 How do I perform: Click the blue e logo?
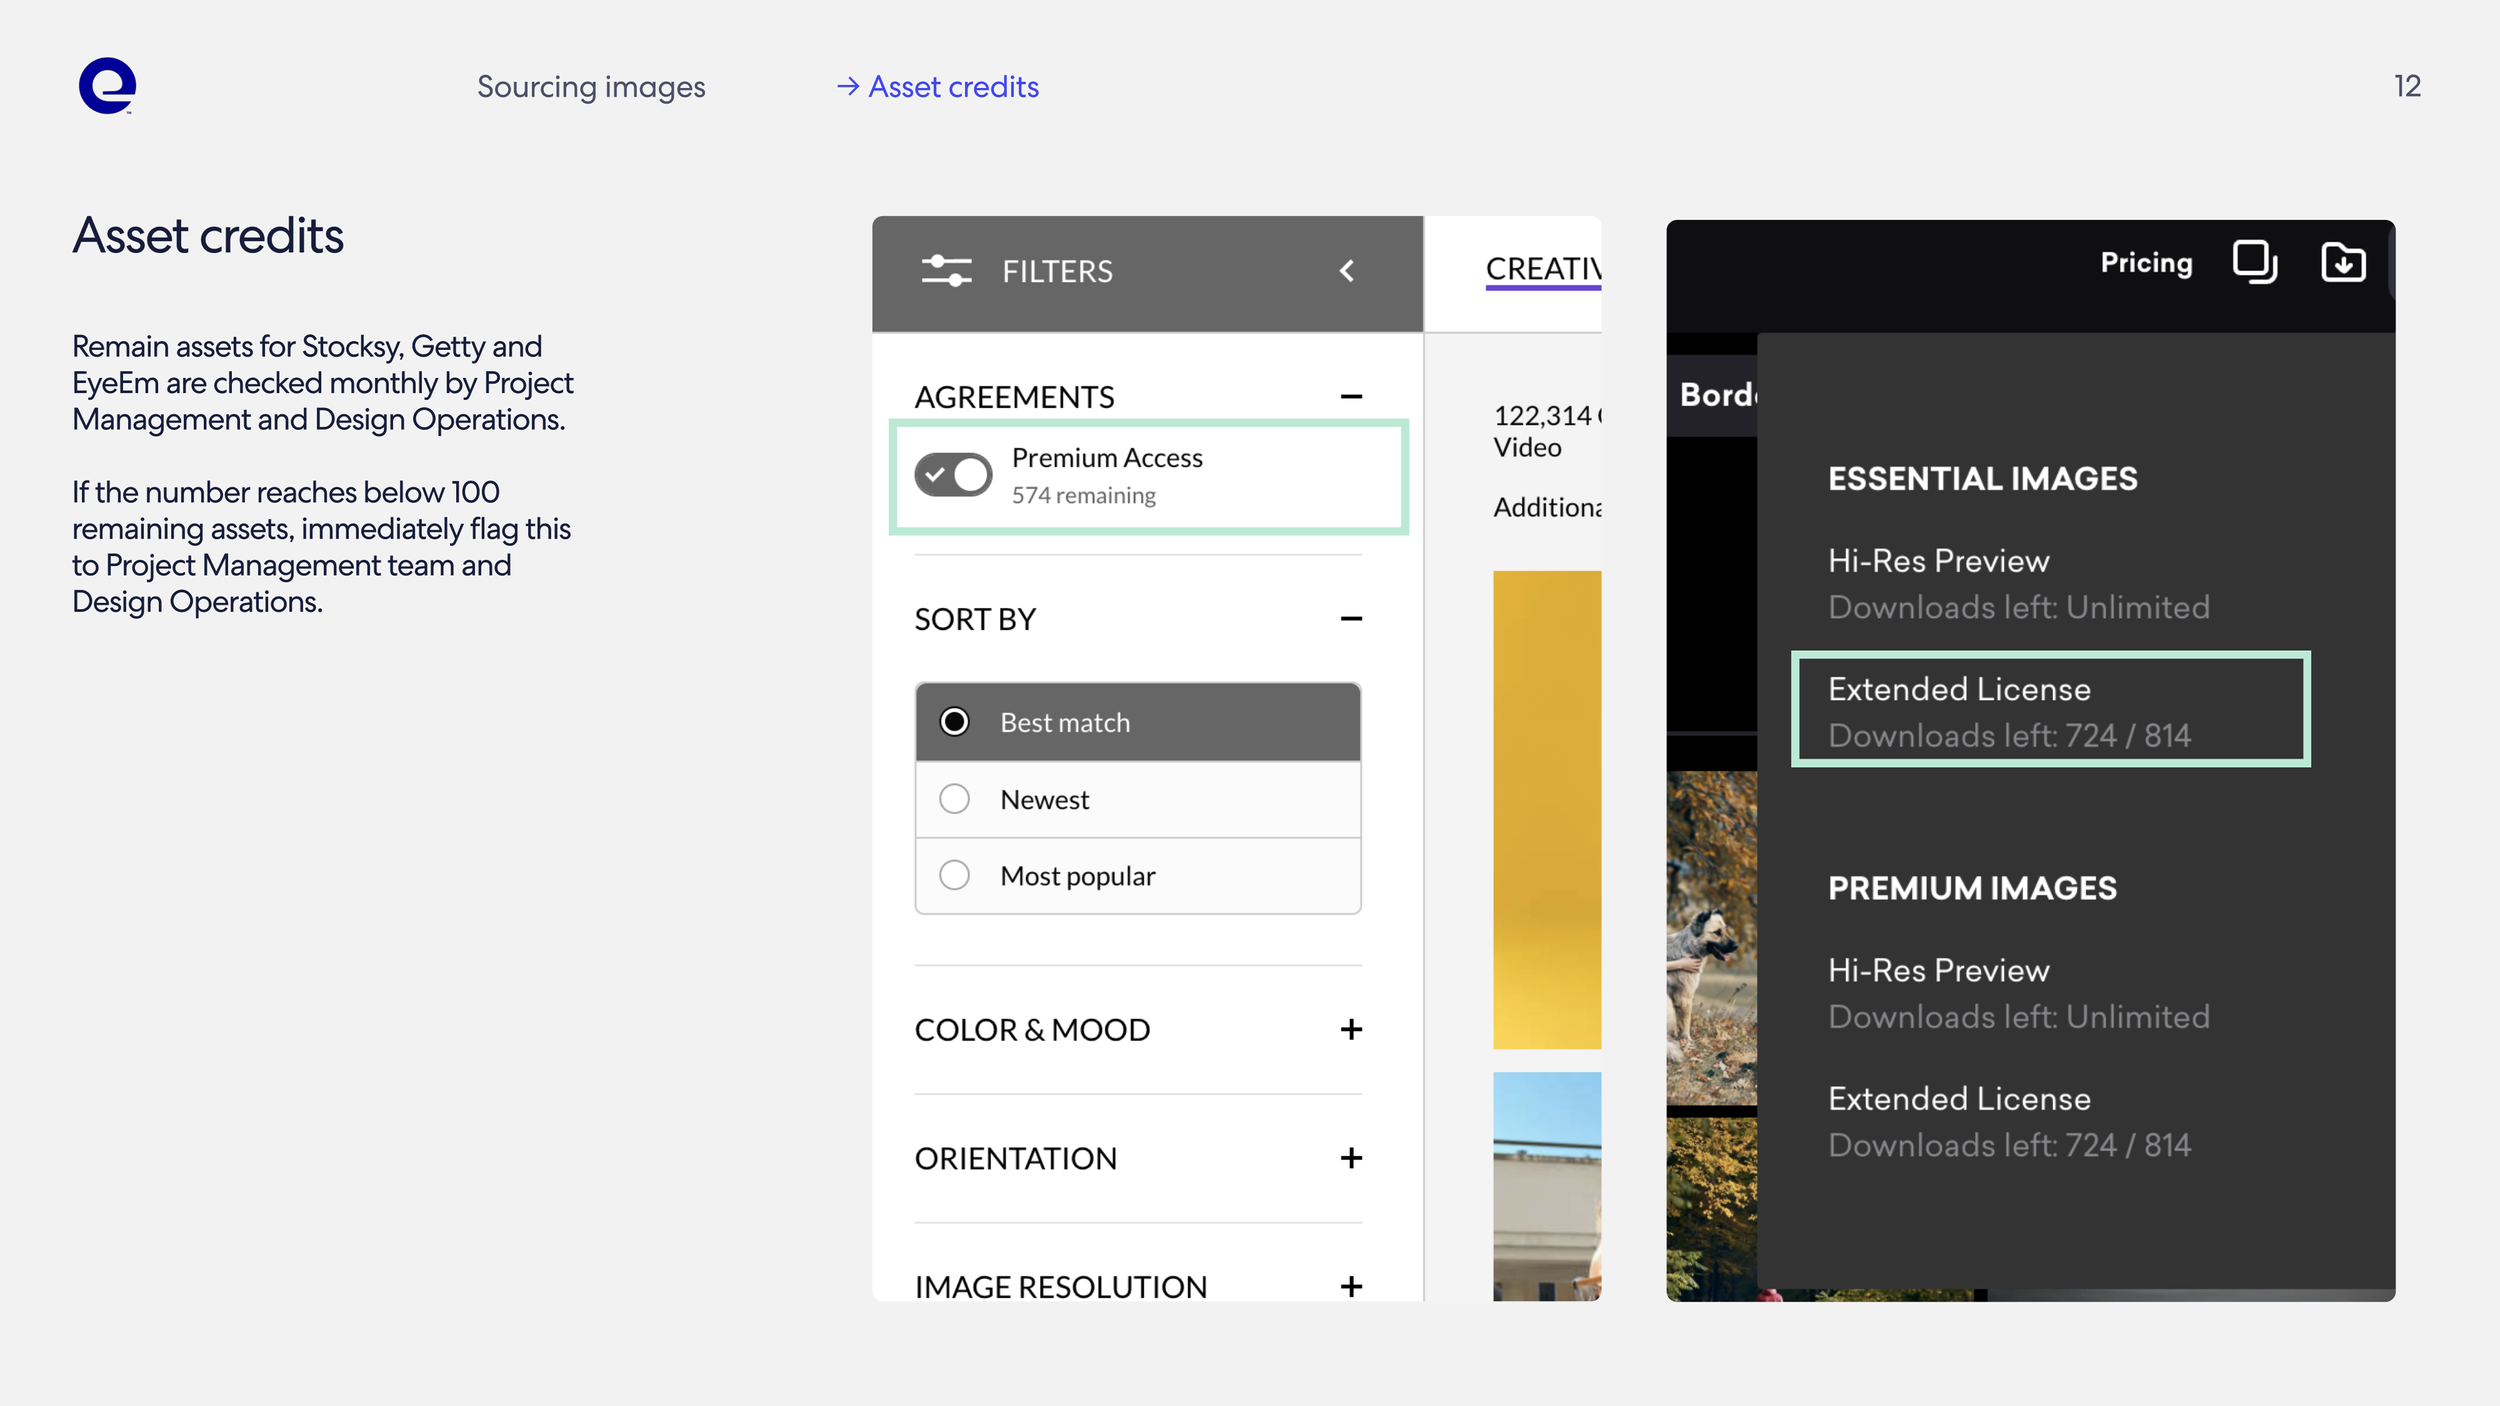coord(107,86)
